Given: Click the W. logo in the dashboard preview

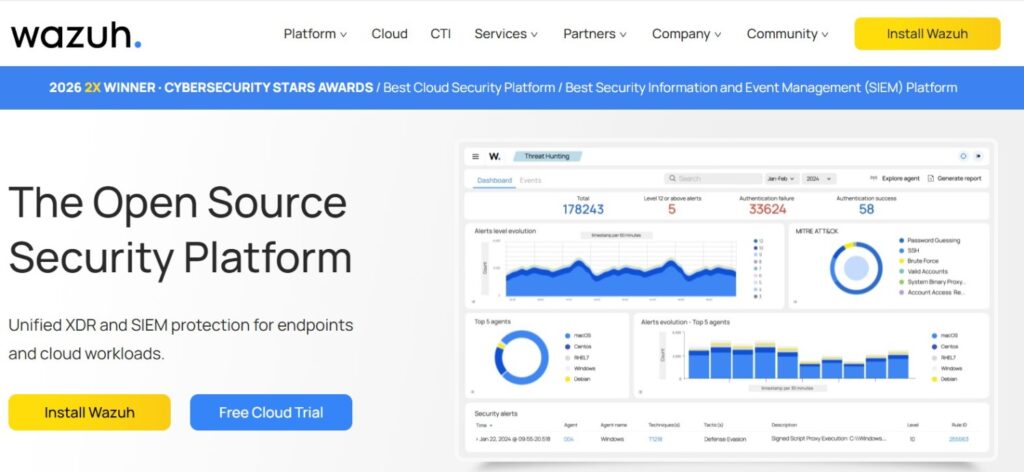Looking at the screenshot, I should point(494,157).
